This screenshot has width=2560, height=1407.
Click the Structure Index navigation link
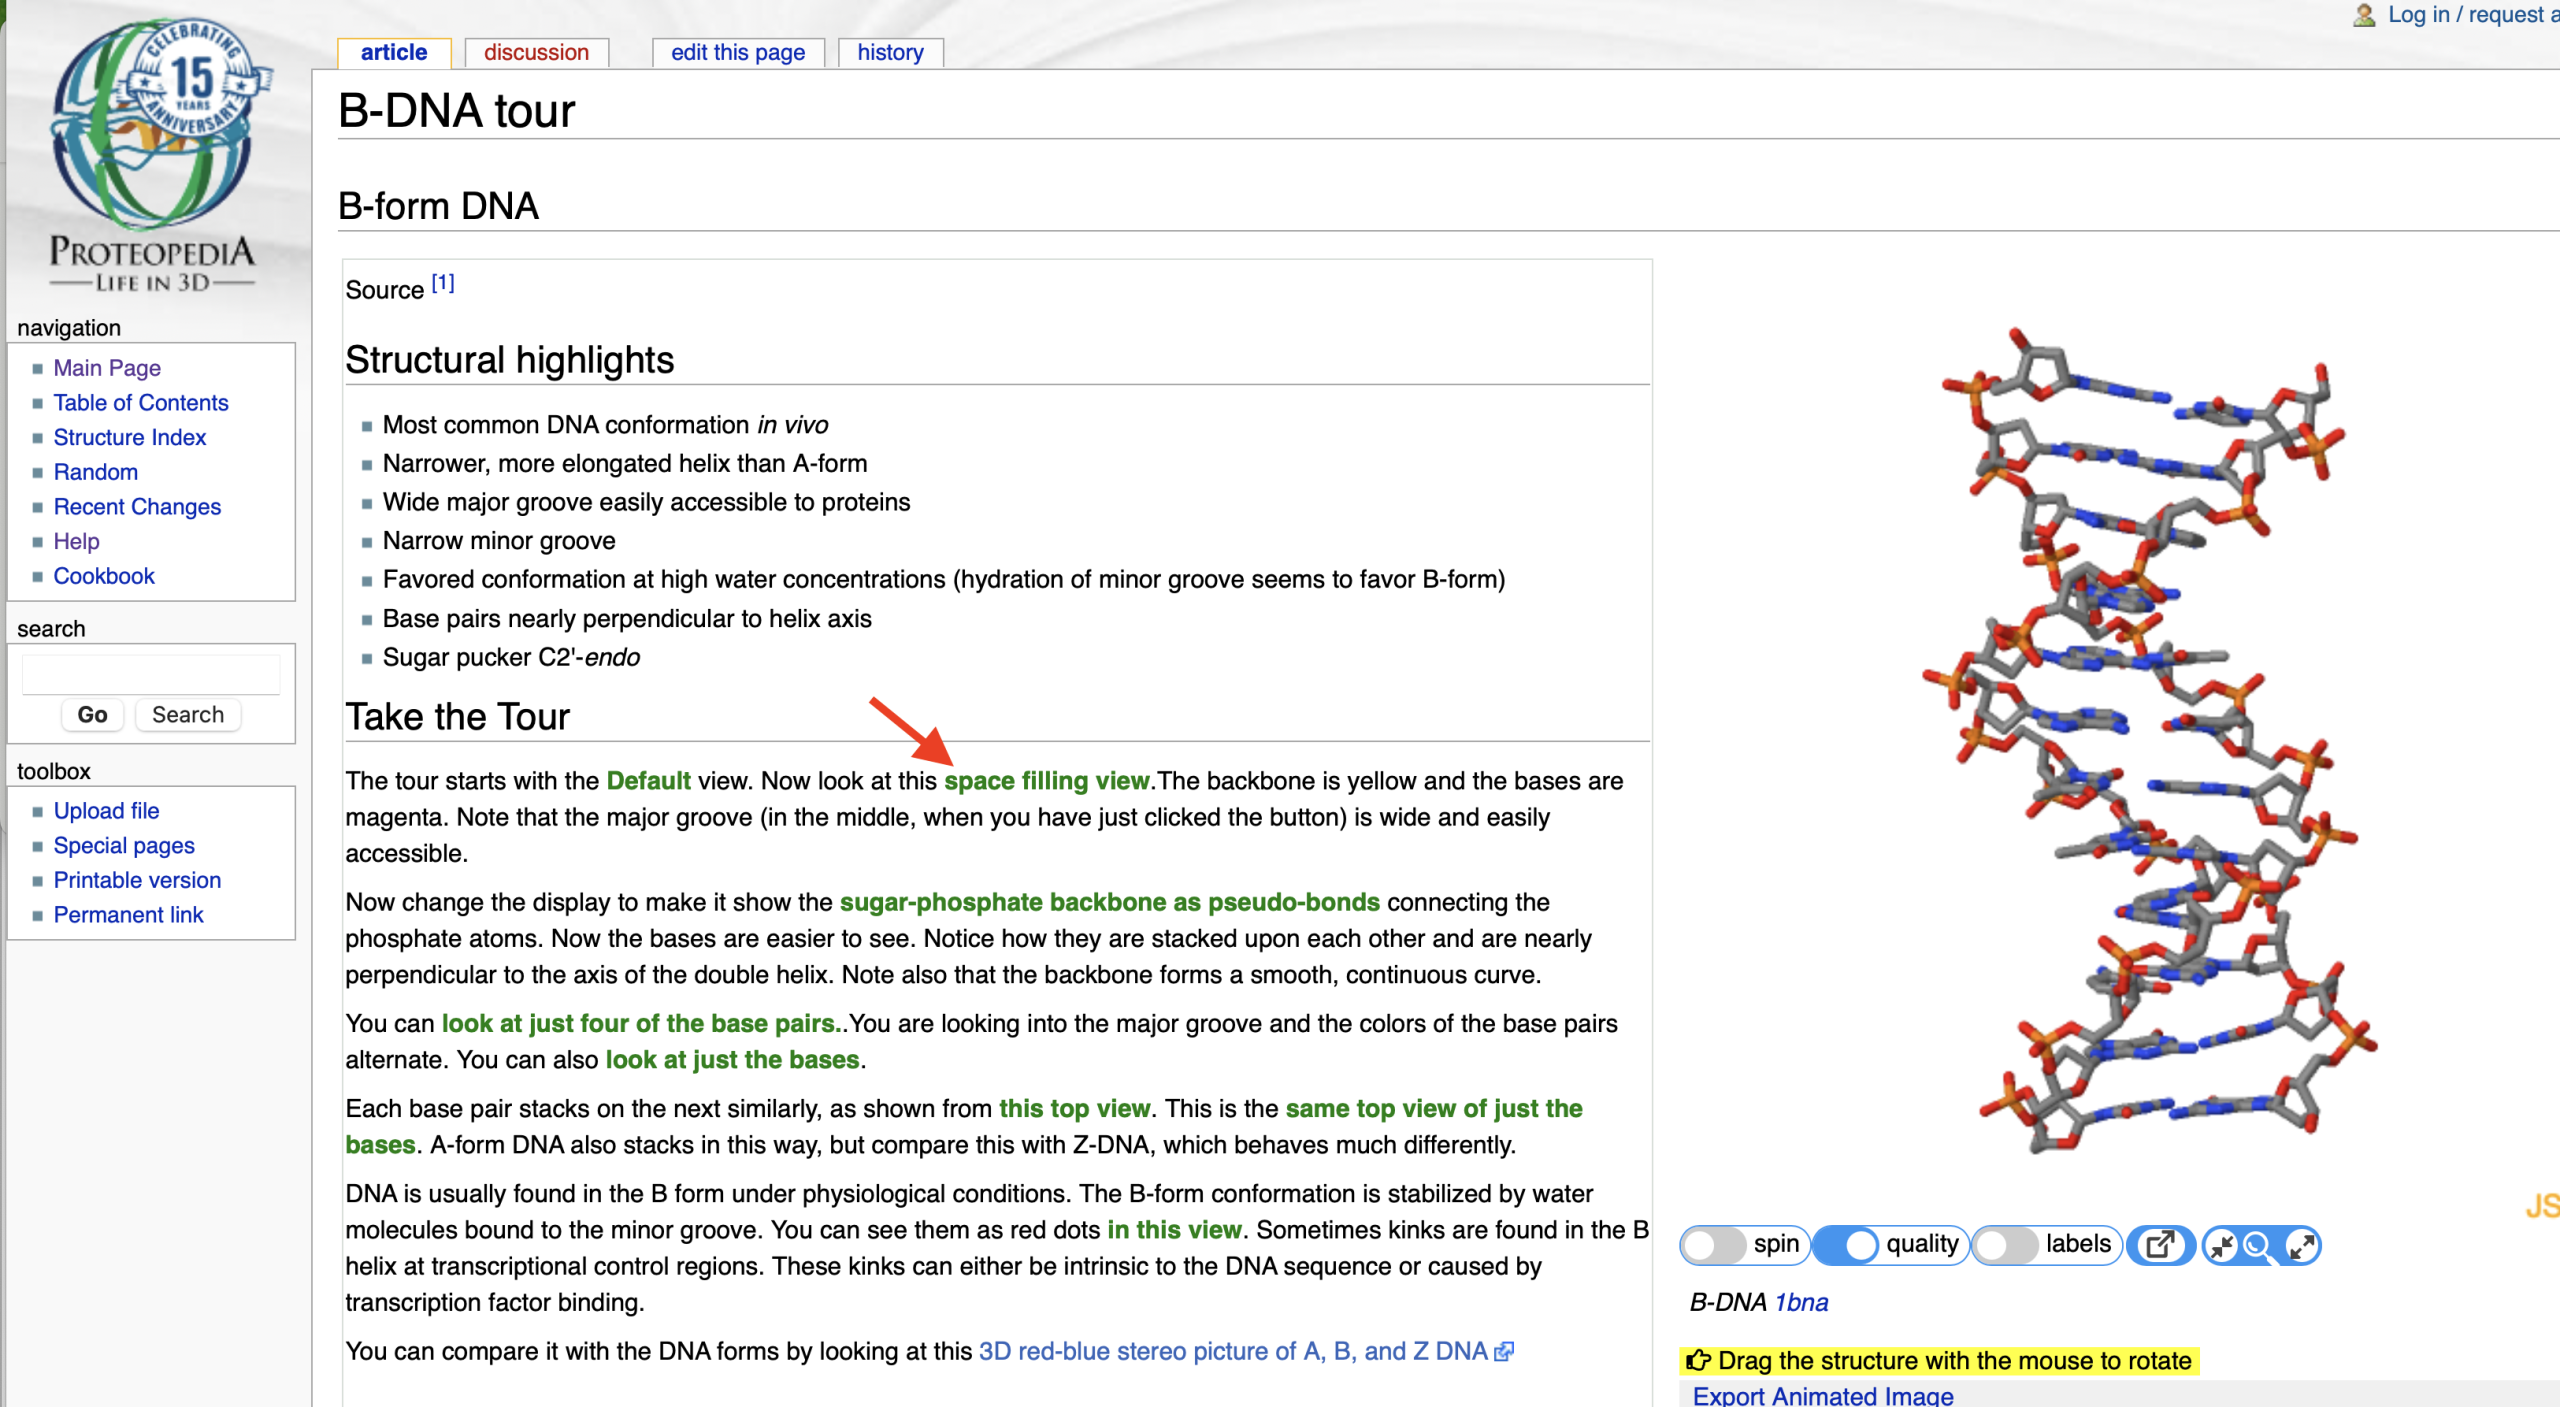pos(129,437)
